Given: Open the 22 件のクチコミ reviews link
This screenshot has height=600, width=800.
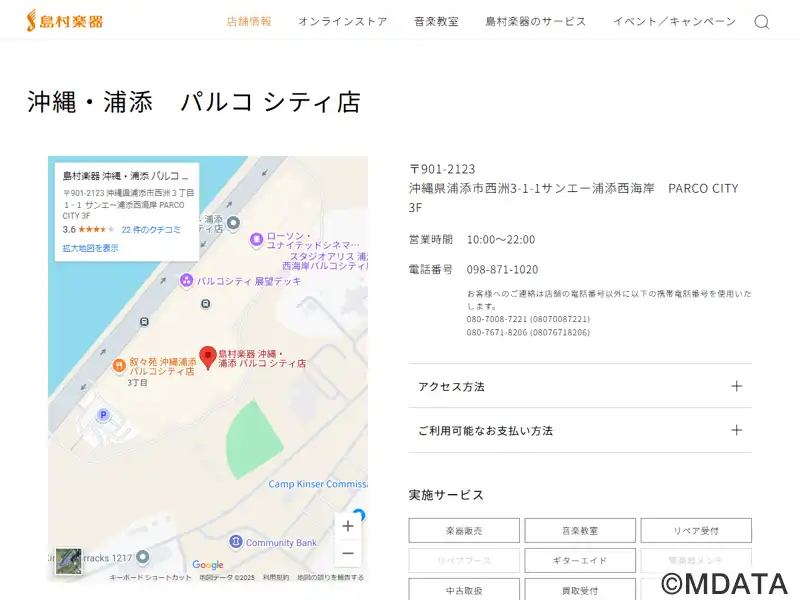Looking at the screenshot, I should (151, 230).
